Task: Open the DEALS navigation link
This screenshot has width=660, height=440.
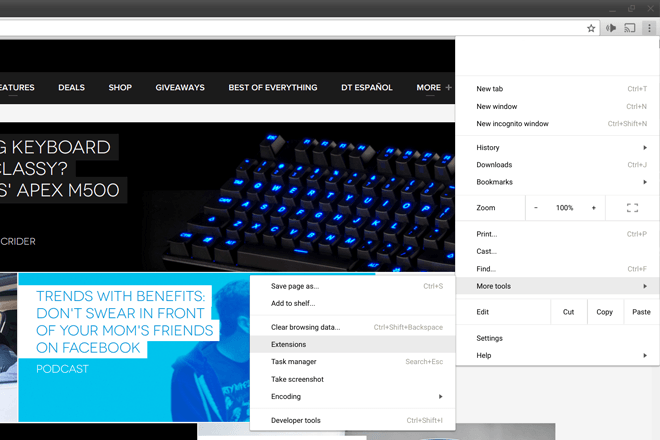Action: pos(72,88)
